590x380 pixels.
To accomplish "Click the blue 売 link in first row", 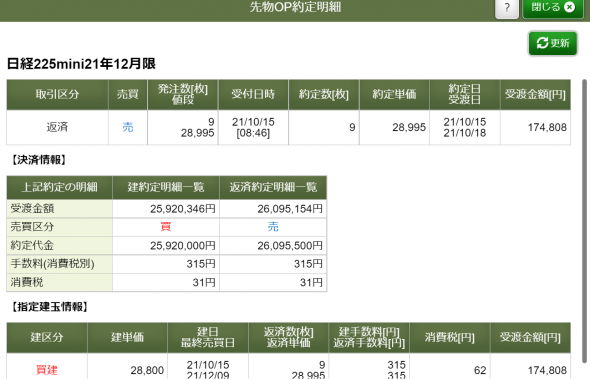I will [128, 127].
